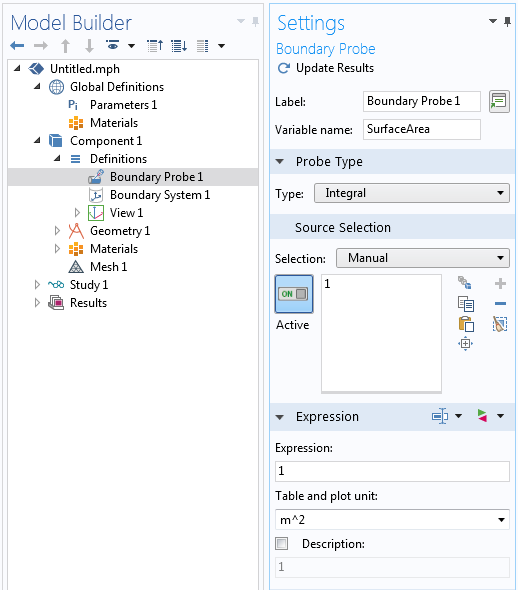
Task: Click the Variable name field with SurfaceArea
Action: pyautogui.click(x=422, y=129)
